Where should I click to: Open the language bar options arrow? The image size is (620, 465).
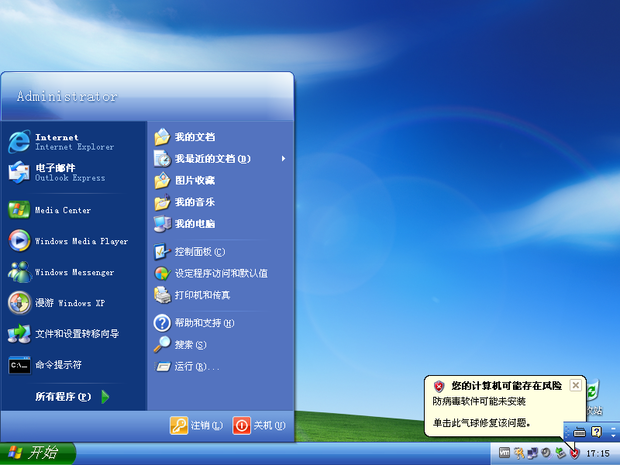[613, 436]
